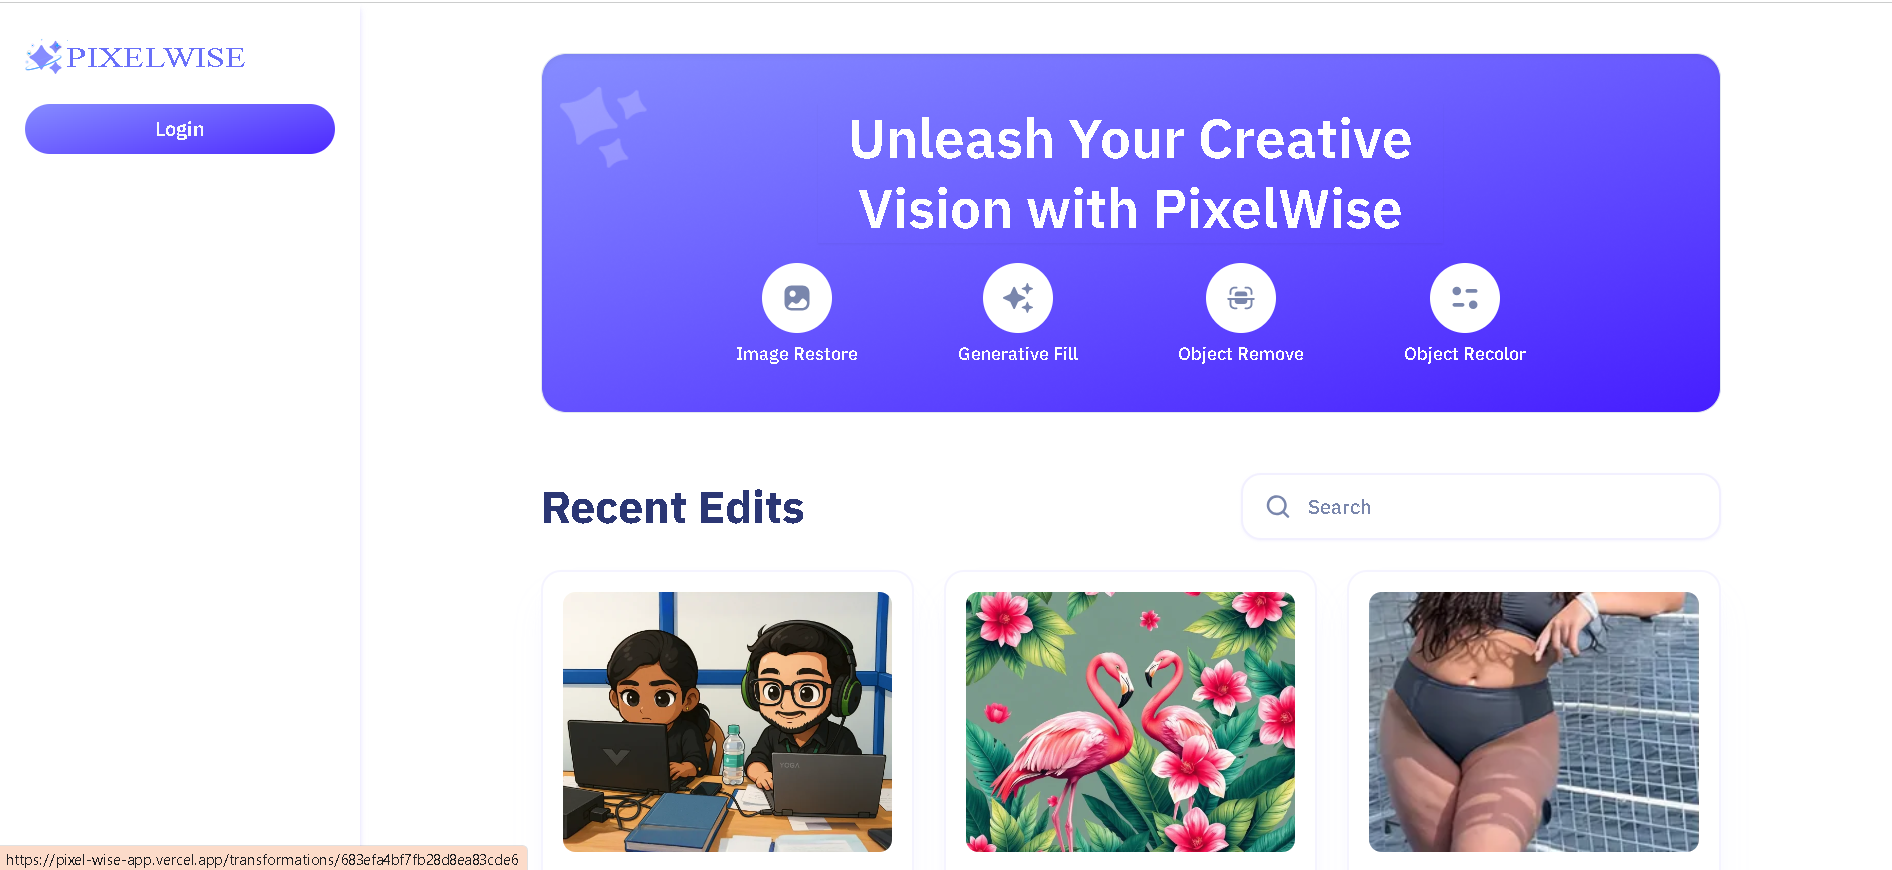The image size is (1892, 870).
Task: Click the Recent Edits heading
Action: (673, 508)
